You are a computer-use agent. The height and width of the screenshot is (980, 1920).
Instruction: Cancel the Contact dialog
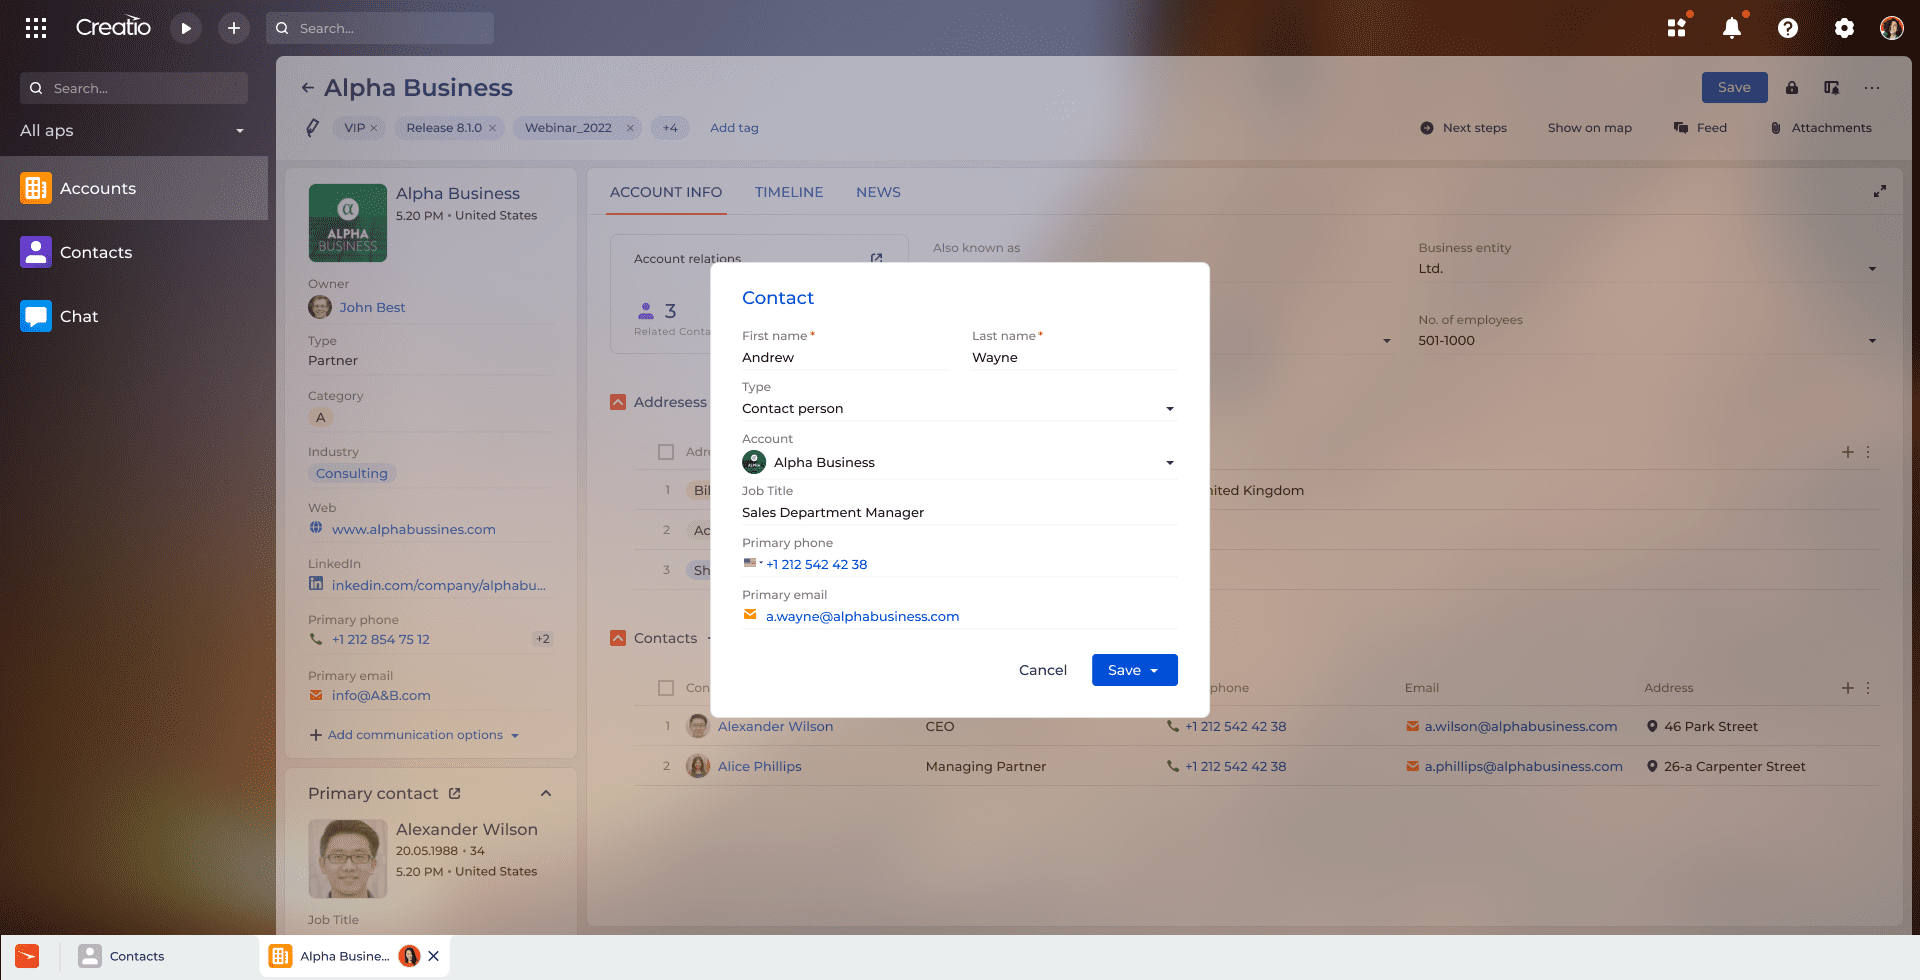(x=1043, y=670)
